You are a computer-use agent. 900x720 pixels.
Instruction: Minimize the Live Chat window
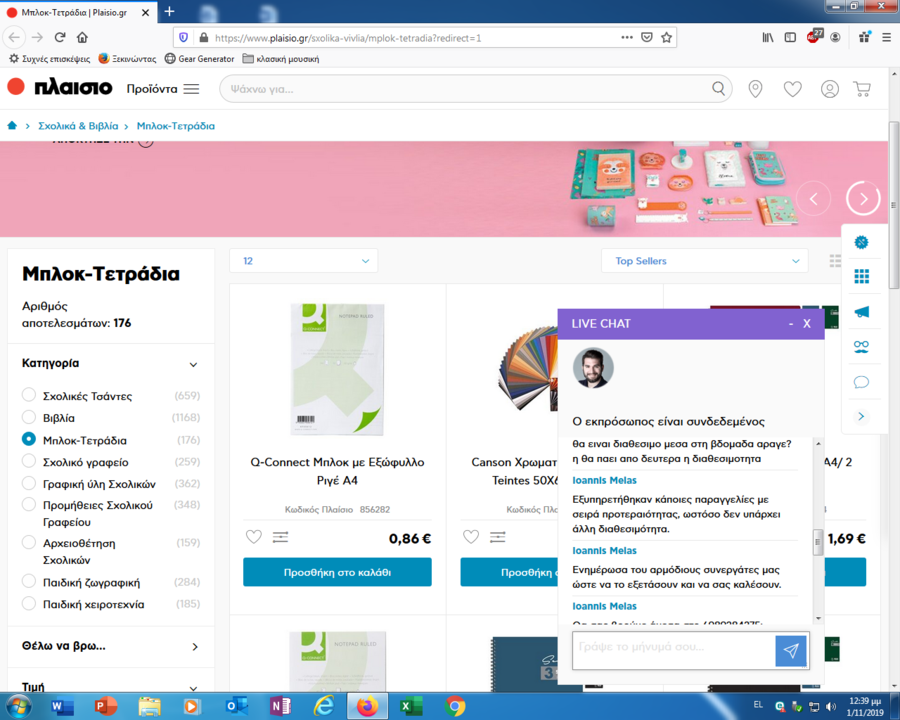point(791,324)
